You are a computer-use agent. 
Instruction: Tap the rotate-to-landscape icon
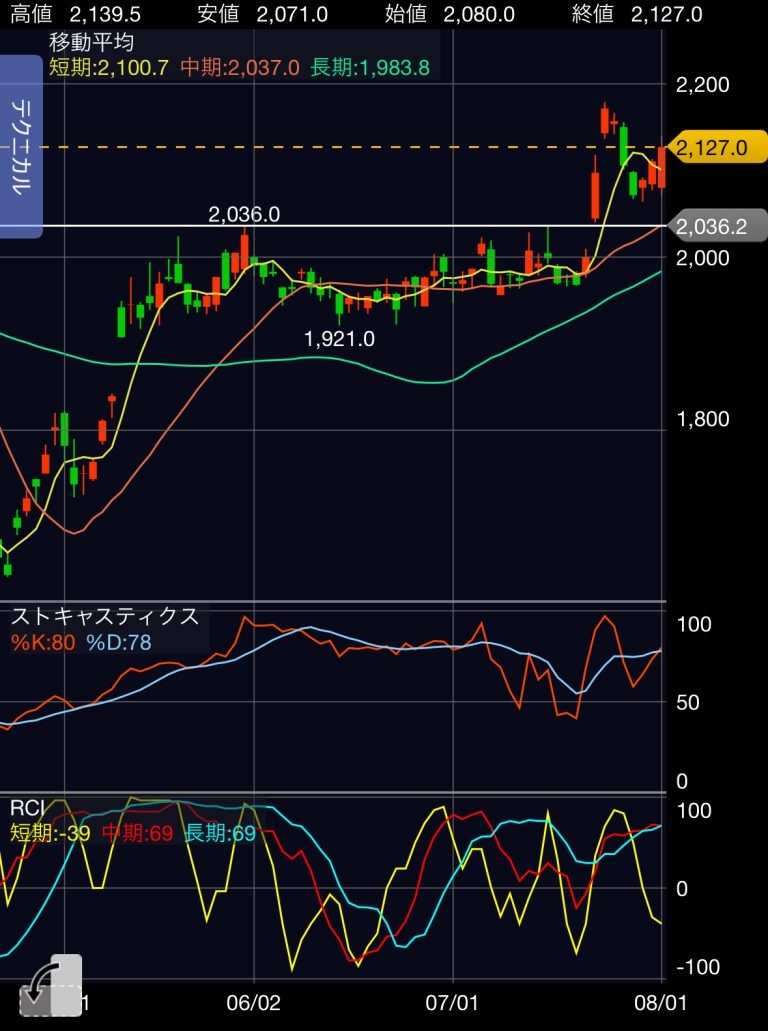tap(50, 986)
